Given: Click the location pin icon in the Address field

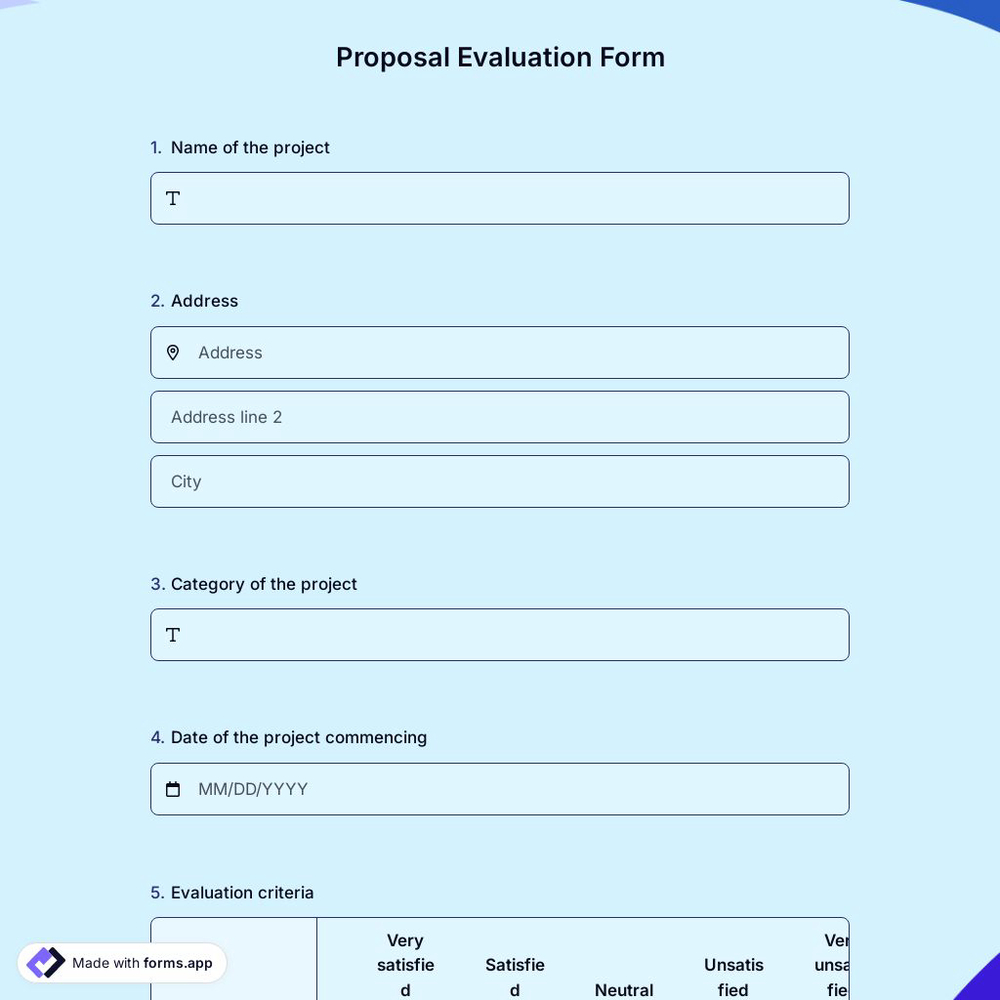Looking at the screenshot, I should pos(173,352).
